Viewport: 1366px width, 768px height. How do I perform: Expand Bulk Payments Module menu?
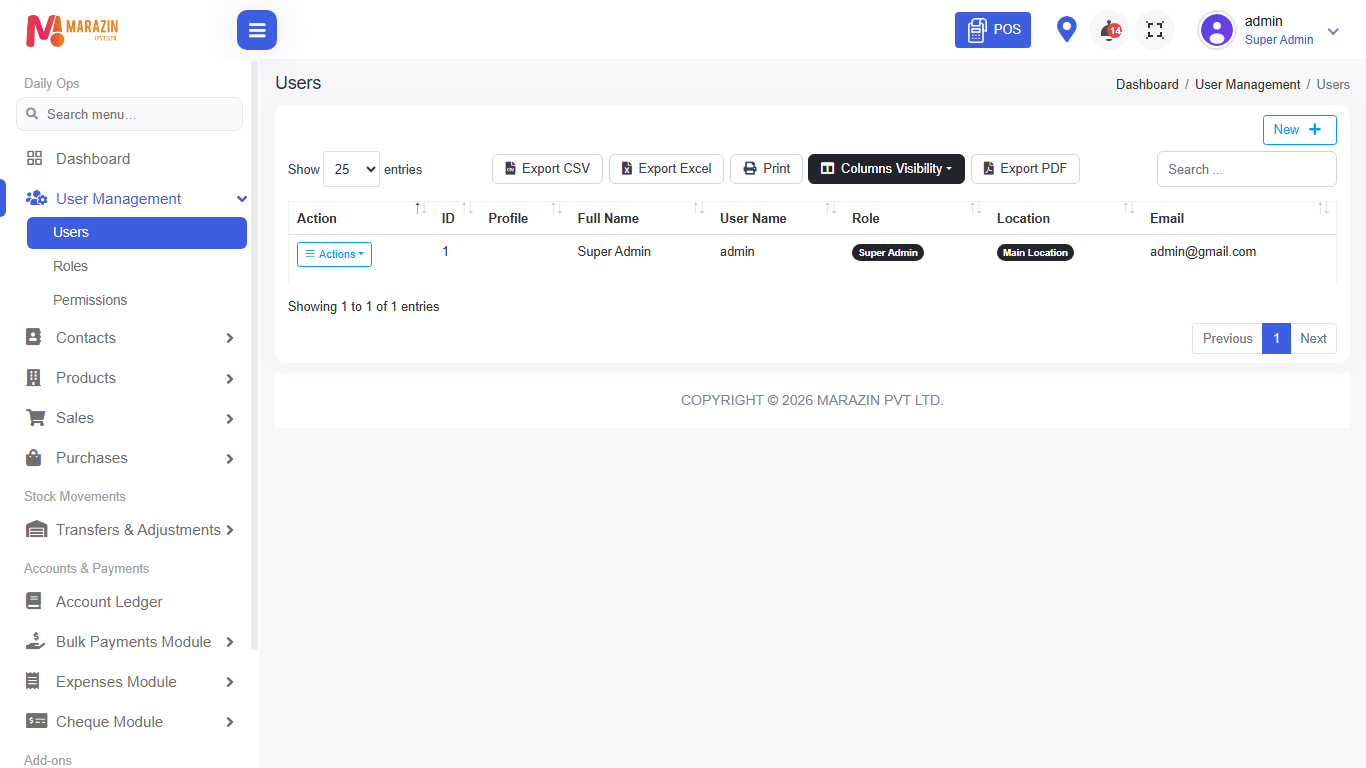(129, 642)
